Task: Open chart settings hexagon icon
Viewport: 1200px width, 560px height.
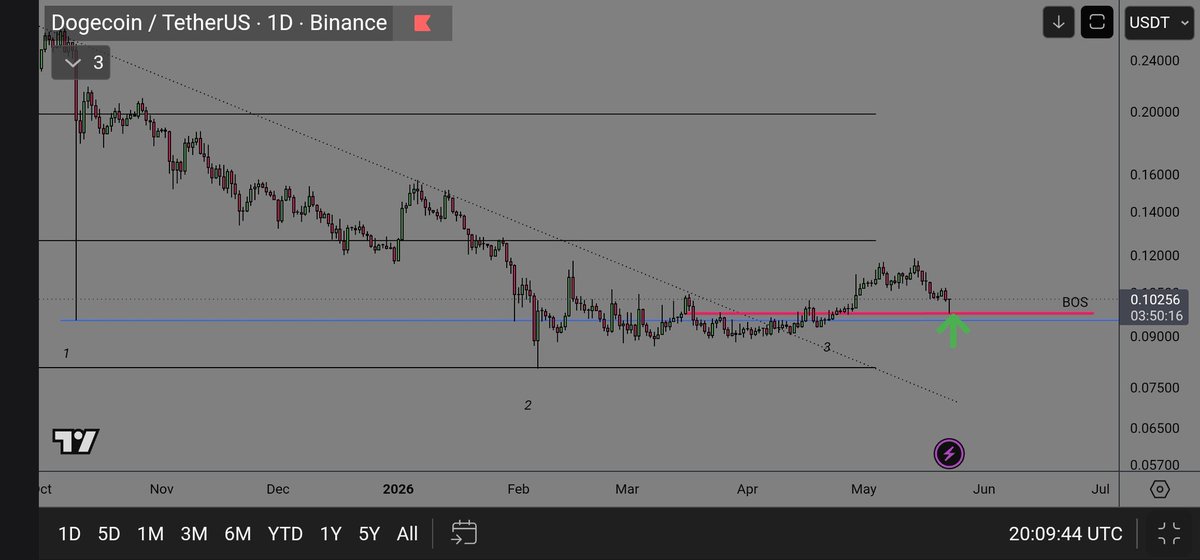Action: [x=1159, y=490]
